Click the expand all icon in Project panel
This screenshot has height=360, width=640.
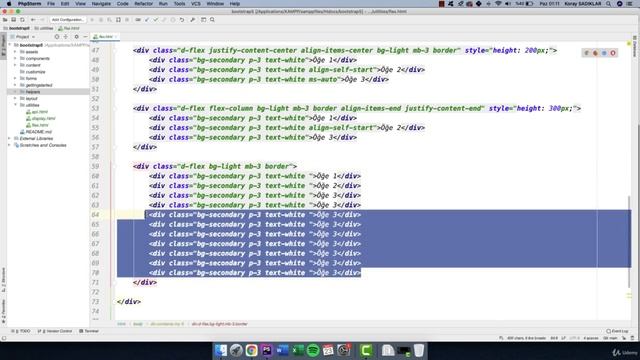coord(66,37)
